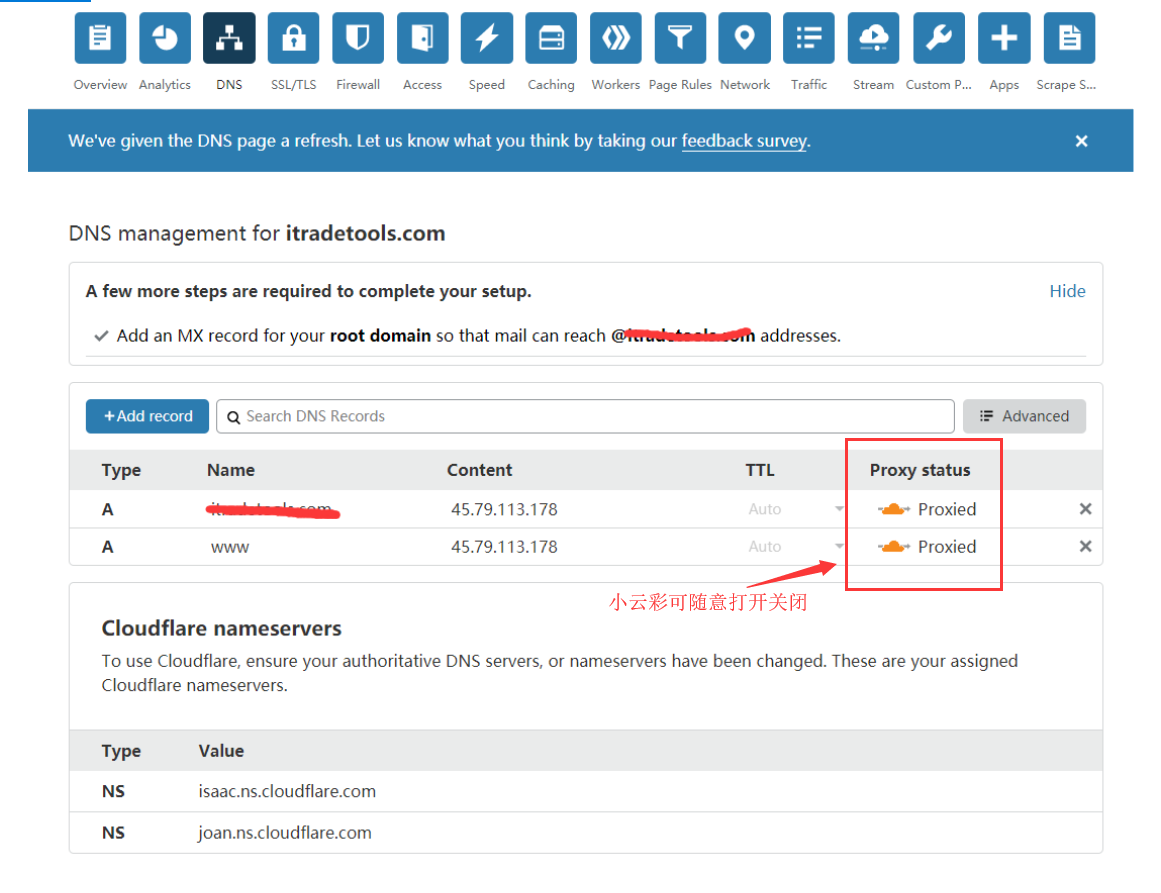Focus the Search DNS Records field
Image resolution: width=1161 pixels, height=893 pixels.
585,416
